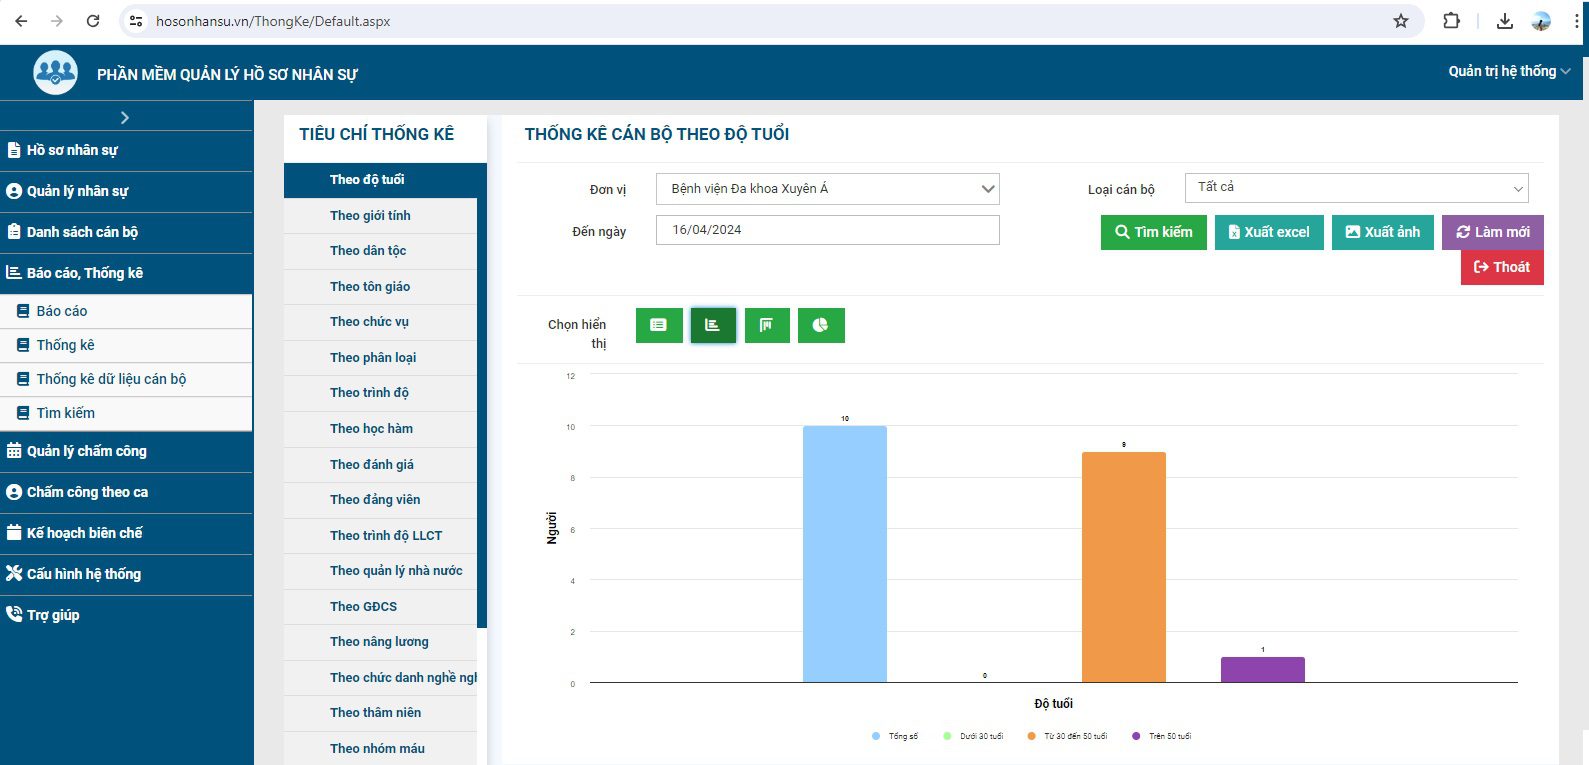This screenshot has height=765, width=1589.
Task: Select the horizontal bar chart display icon
Action: [713, 325]
